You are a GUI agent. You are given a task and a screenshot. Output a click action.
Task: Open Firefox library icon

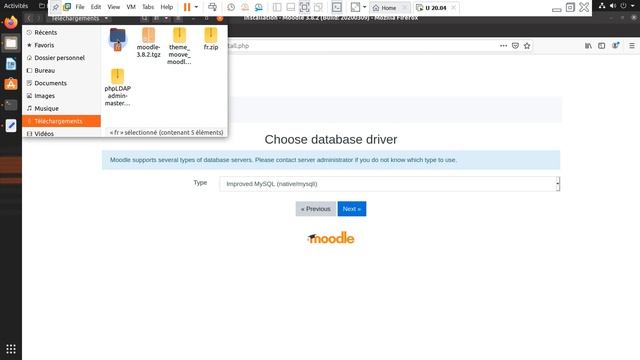pos(588,46)
